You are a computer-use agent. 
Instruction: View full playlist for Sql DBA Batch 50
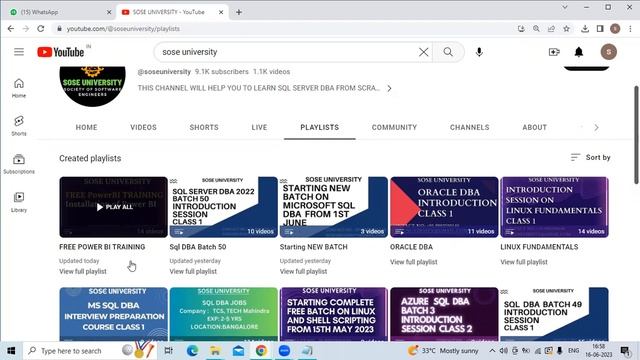193,271
